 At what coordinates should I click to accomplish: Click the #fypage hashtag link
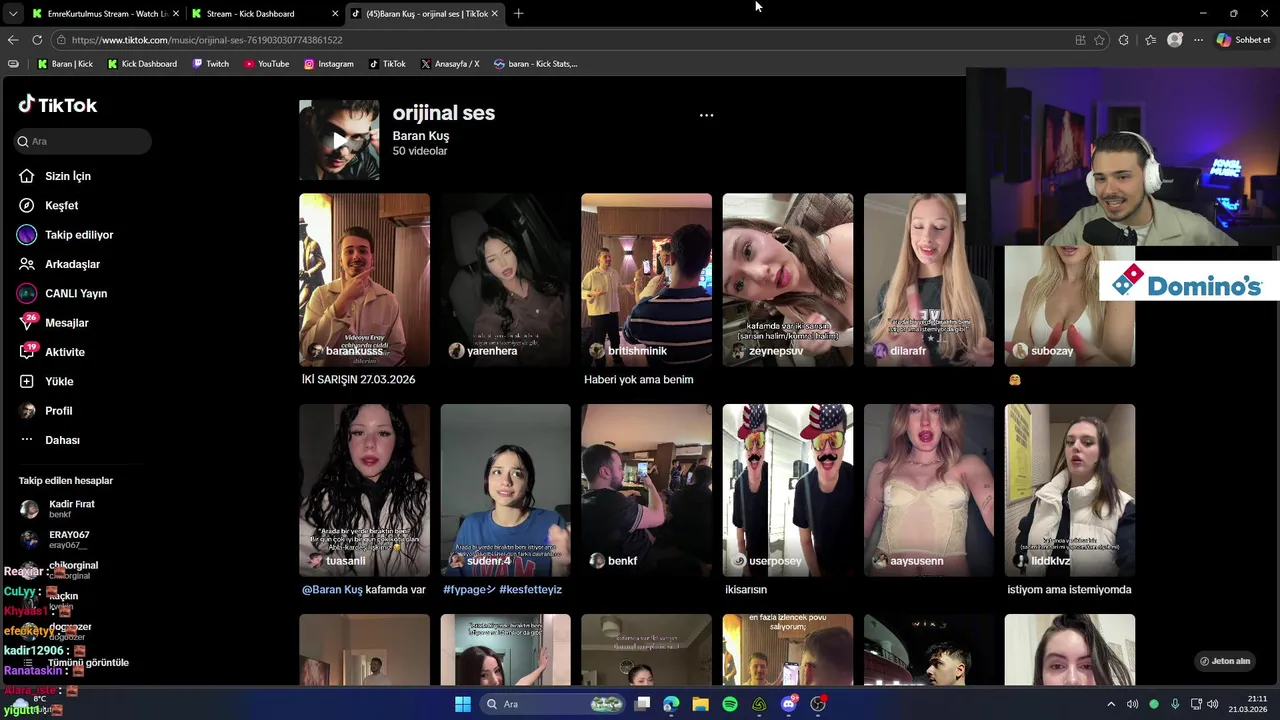coord(469,590)
